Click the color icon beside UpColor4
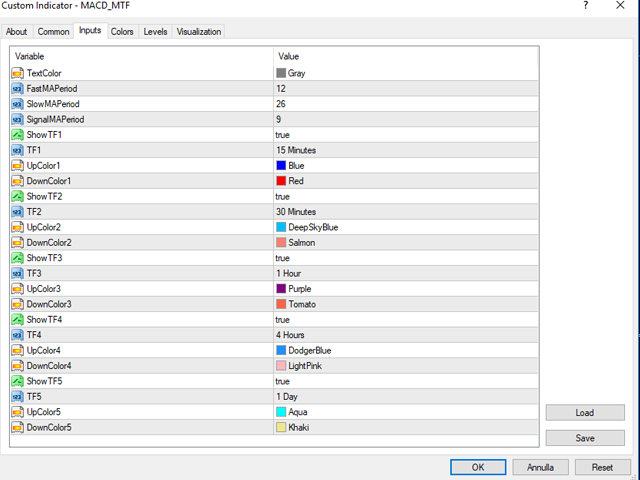640x480 pixels. [x=18, y=351]
